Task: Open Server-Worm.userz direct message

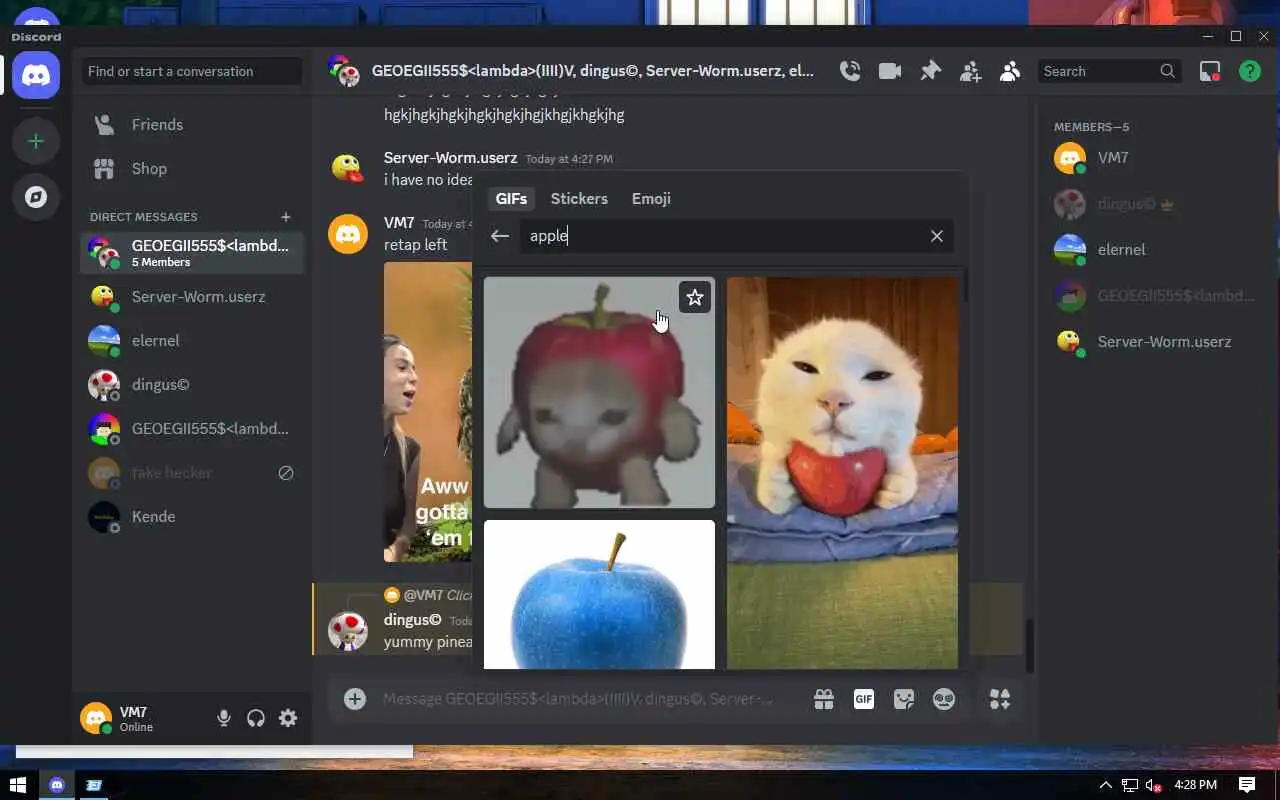Action: coord(192,297)
